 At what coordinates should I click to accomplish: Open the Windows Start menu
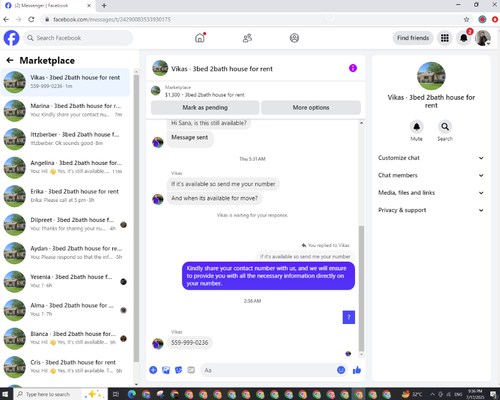click(x=5, y=394)
